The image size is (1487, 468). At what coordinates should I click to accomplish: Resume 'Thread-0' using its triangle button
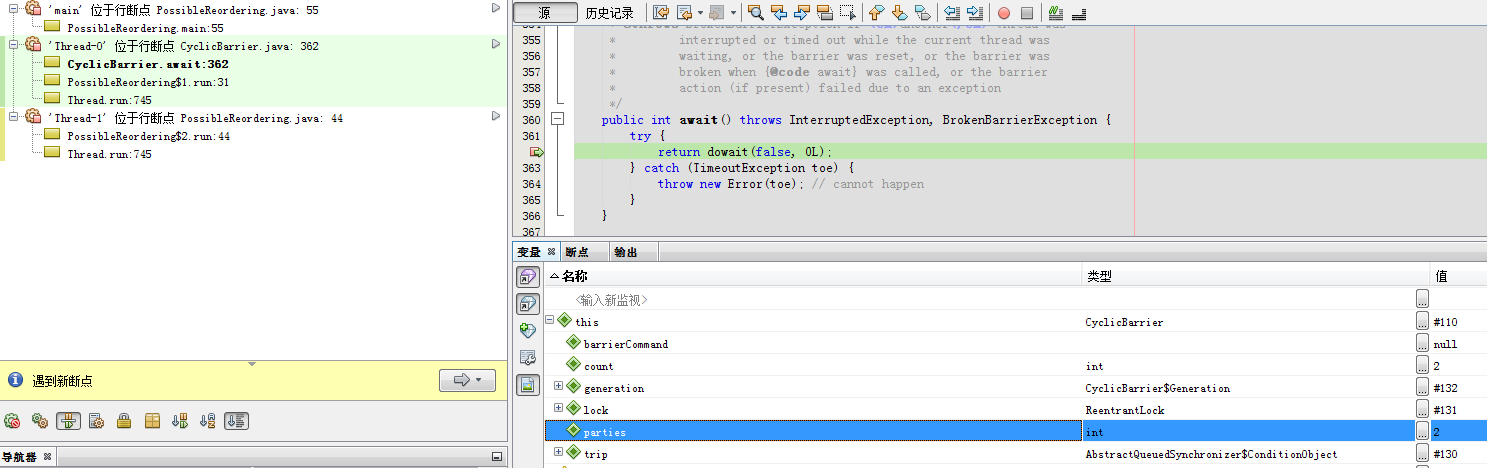point(496,44)
